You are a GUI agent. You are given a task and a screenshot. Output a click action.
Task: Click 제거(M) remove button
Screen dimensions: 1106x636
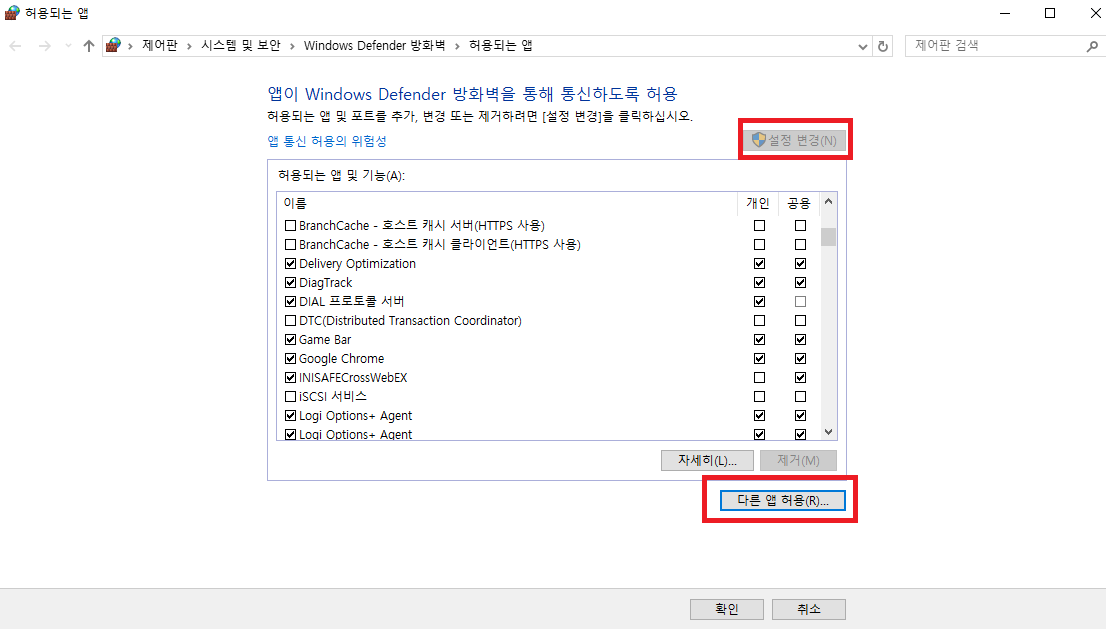(x=798, y=460)
